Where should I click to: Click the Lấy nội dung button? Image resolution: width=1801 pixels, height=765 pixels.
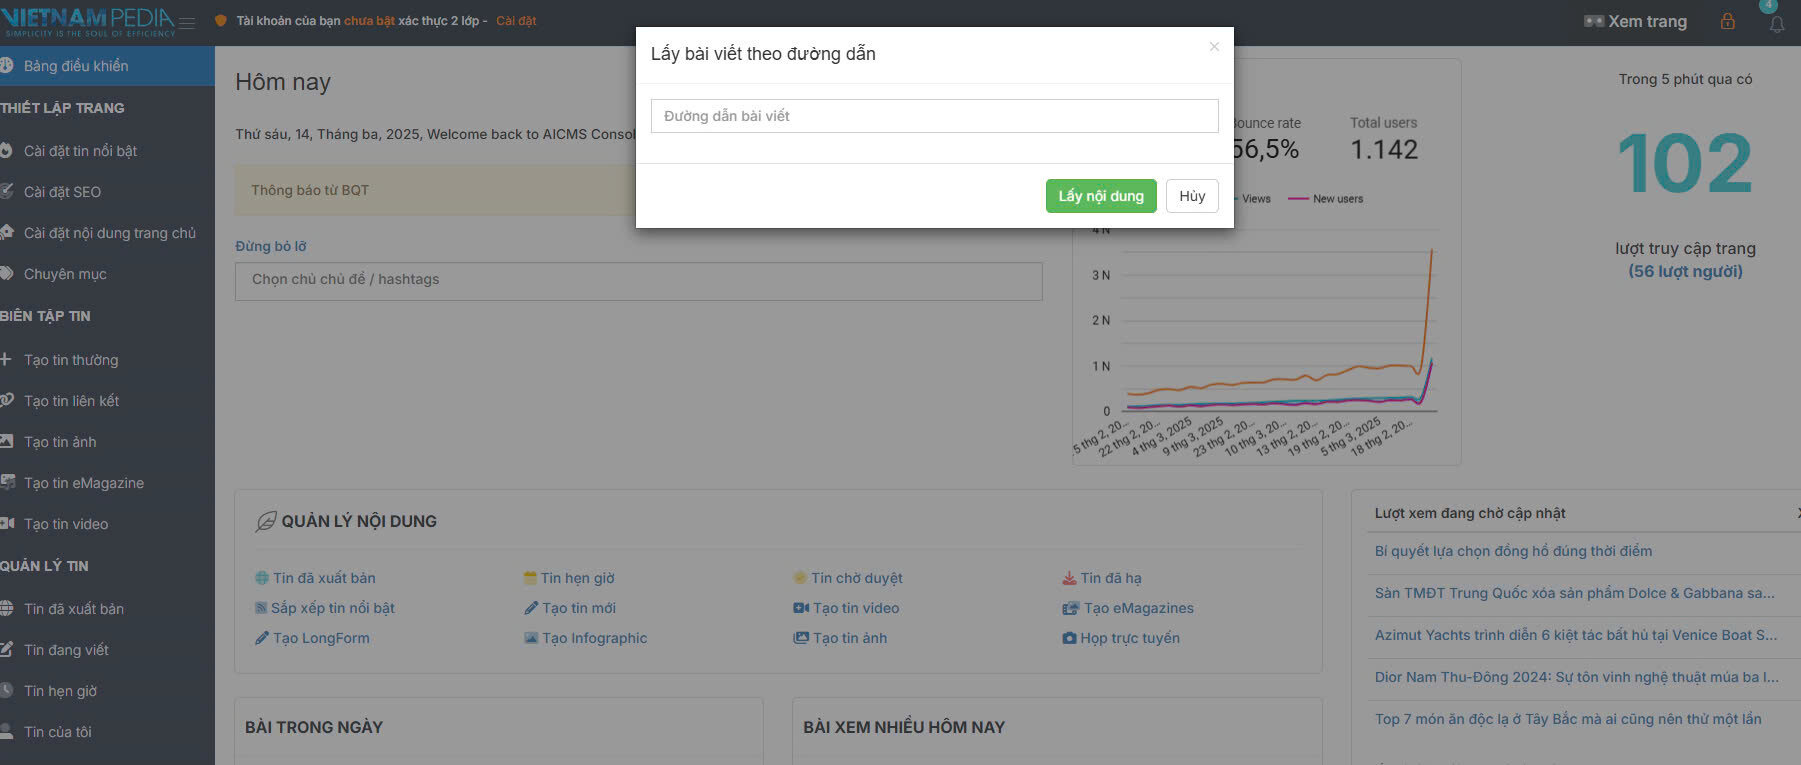[x=1101, y=196]
